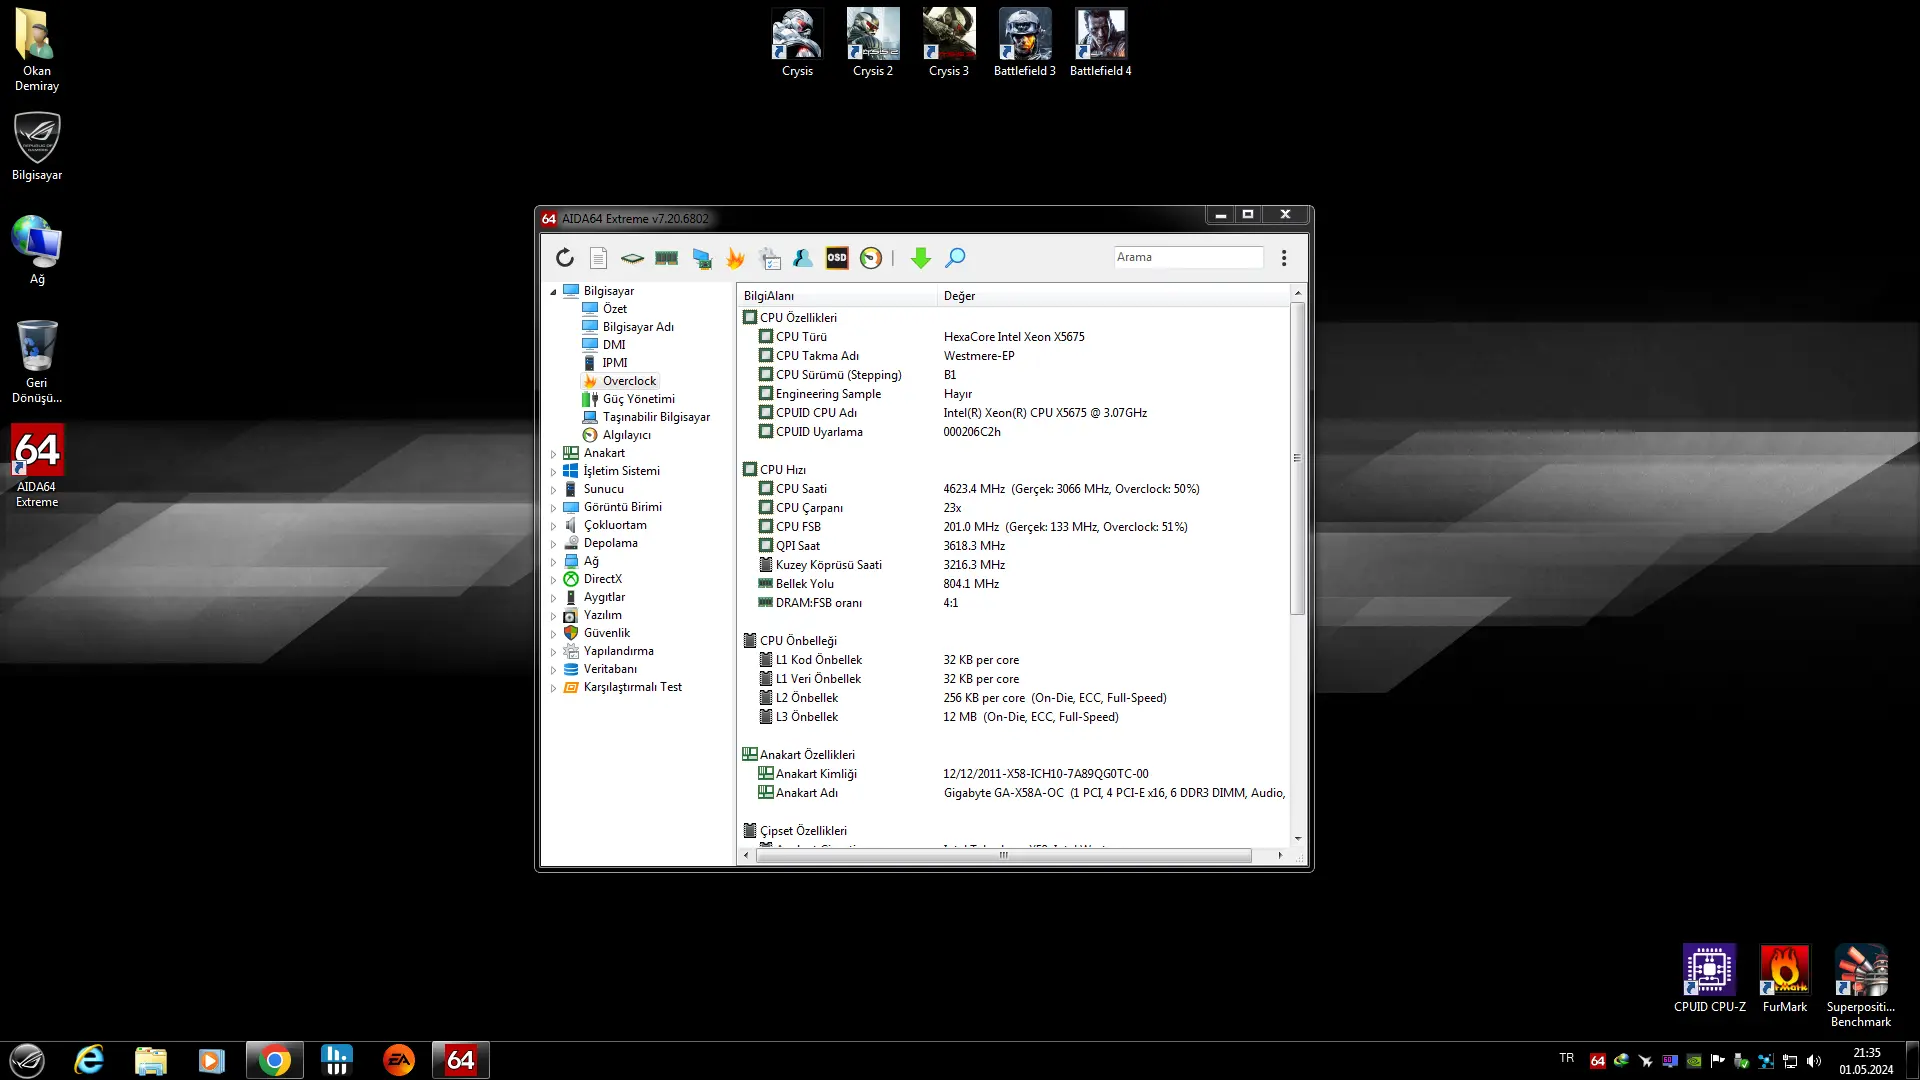Image resolution: width=1920 pixels, height=1080 pixels.
Task: Click the green download arrow toolbar icon
Action: tap(921, 258)
